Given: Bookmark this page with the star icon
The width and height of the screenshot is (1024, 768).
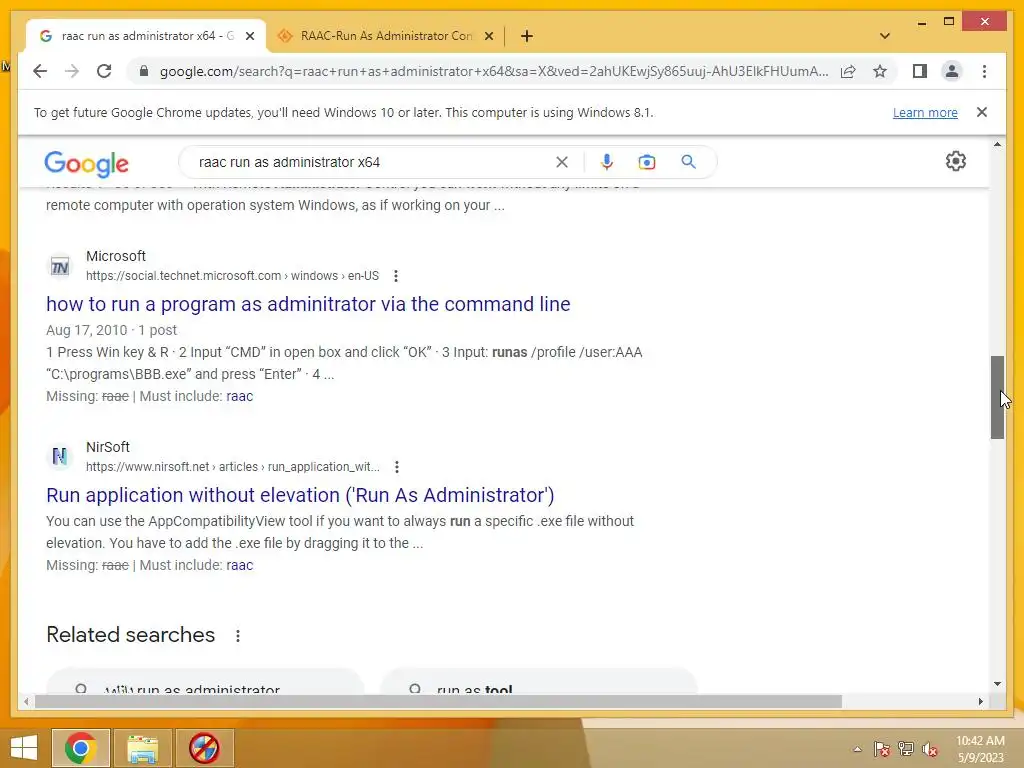Looking at the screenshot, I should point(880,71).
